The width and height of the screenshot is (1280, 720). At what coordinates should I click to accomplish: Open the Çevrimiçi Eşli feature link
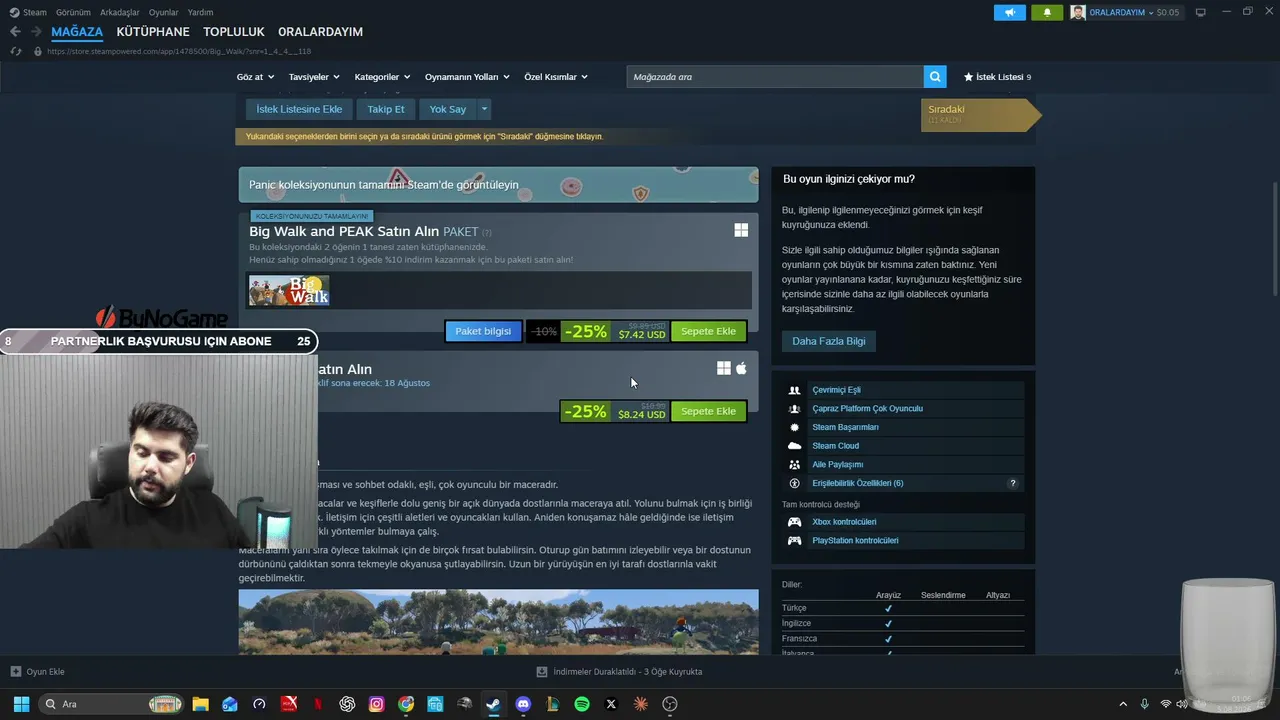click(x=836, y=390)
